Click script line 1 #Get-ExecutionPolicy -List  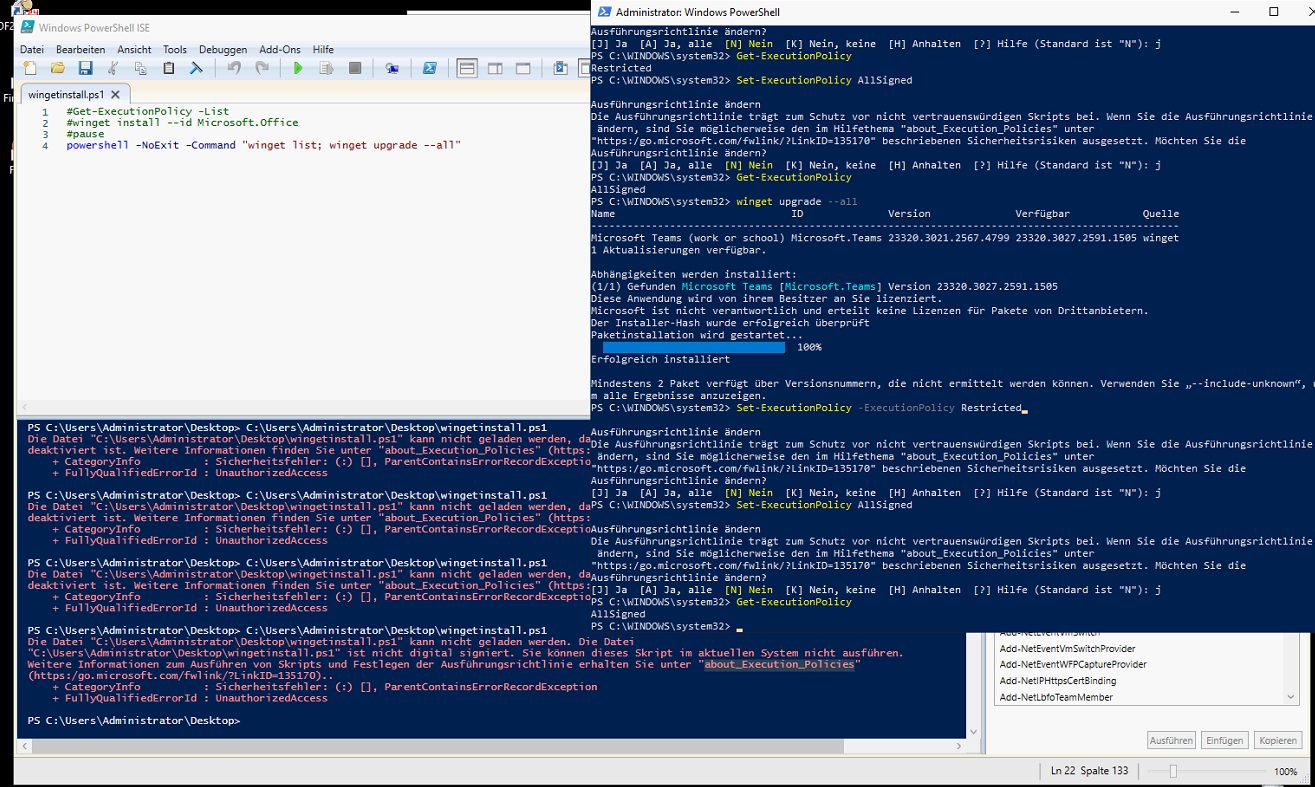(x=147, y=112)
